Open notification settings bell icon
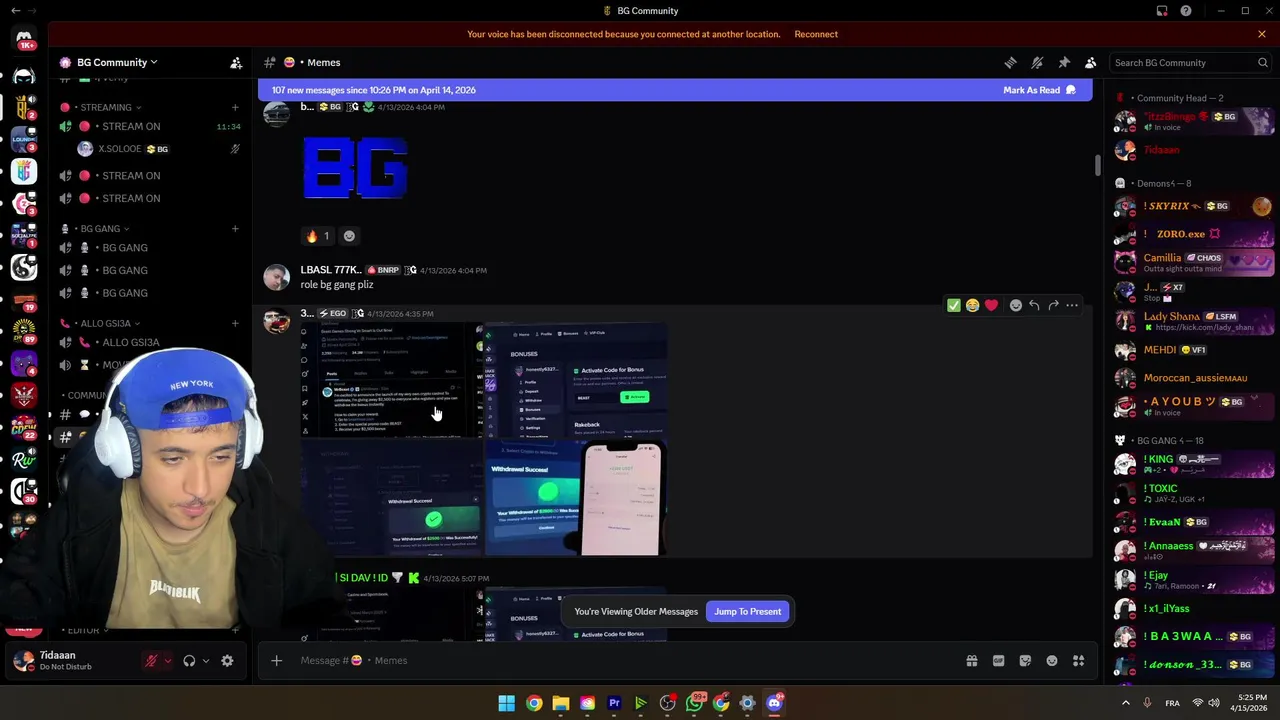Screen dimensions: 1280x720 (1037, 62)
